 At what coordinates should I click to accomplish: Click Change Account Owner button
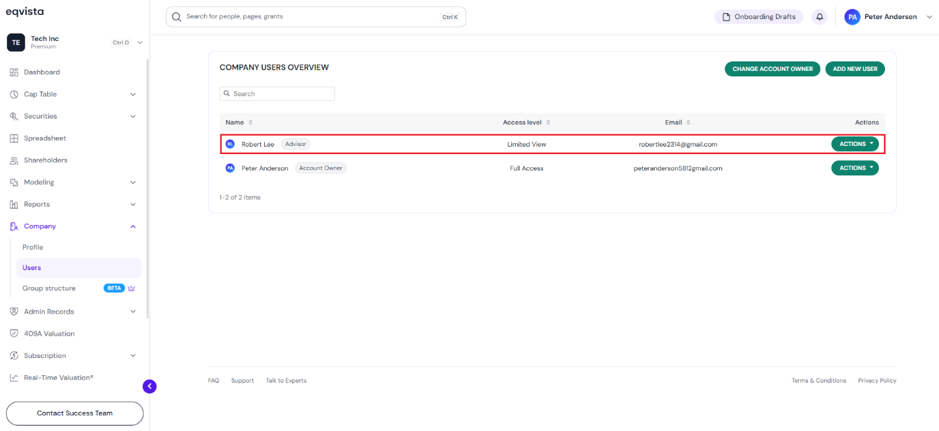point(773,69)
